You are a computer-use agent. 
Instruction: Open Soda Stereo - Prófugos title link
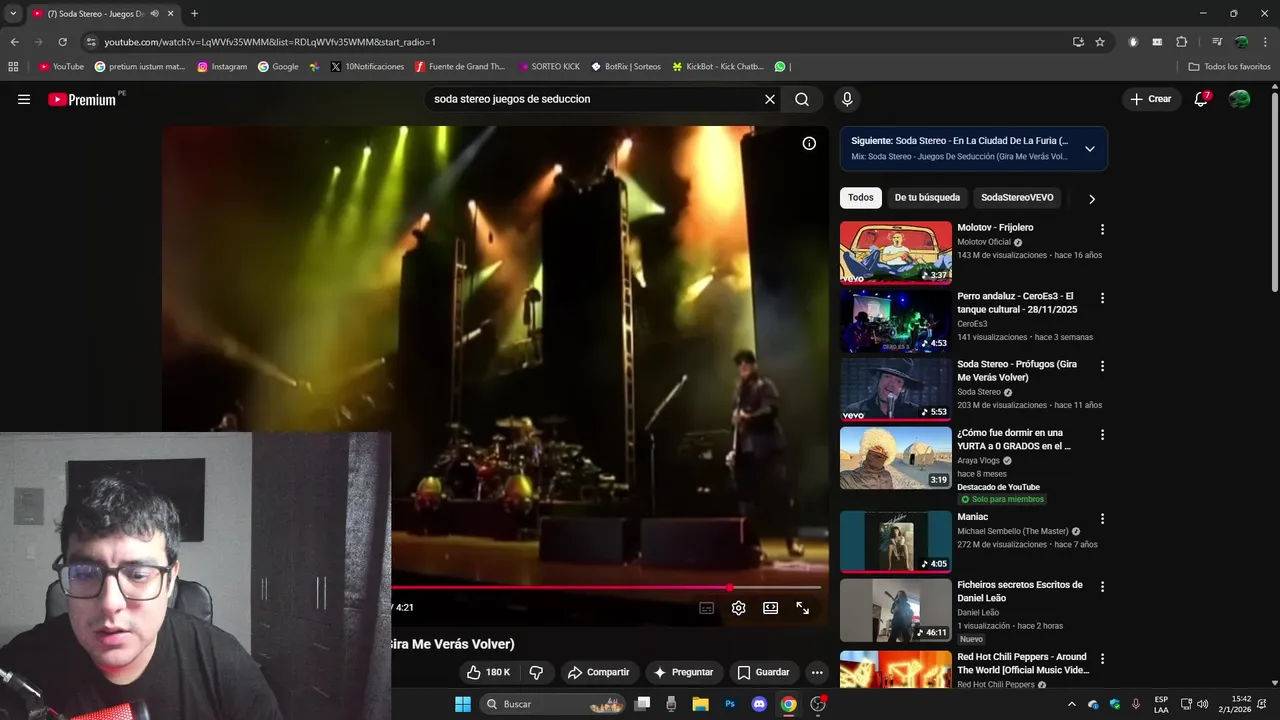click(x=1017, y=371)
